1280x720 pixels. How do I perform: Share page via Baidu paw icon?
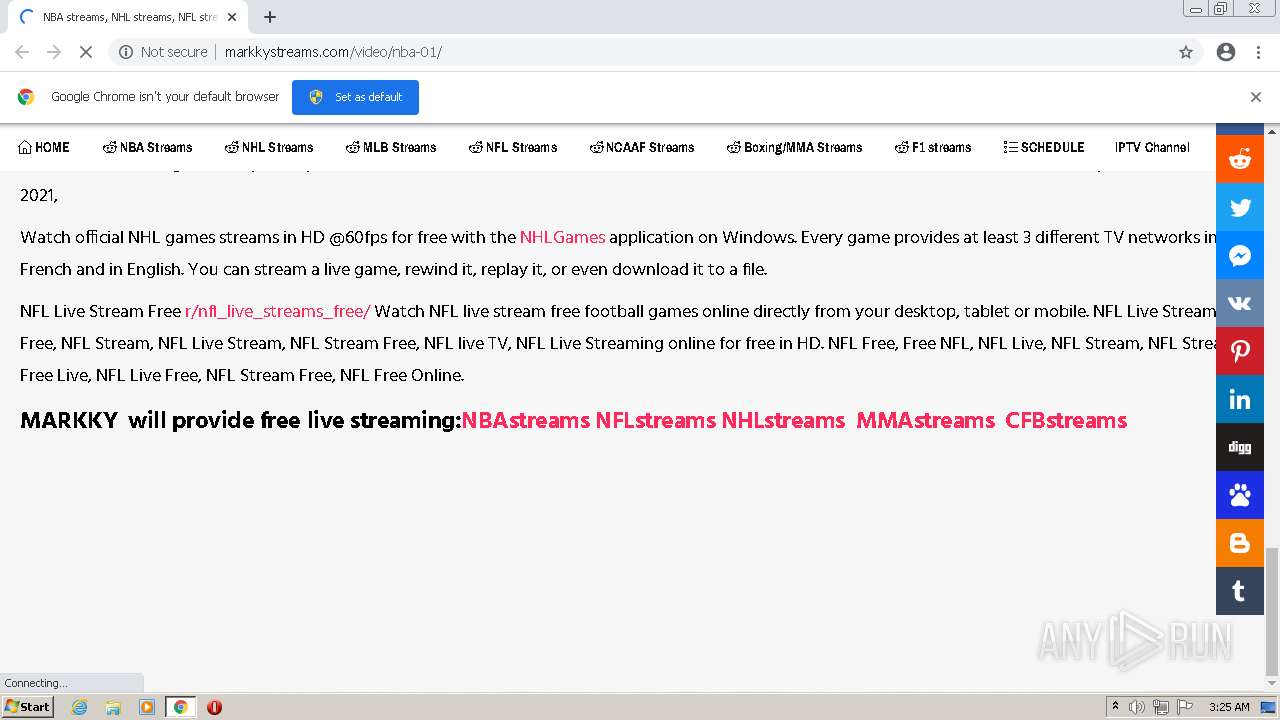(x=1240, y=495)
